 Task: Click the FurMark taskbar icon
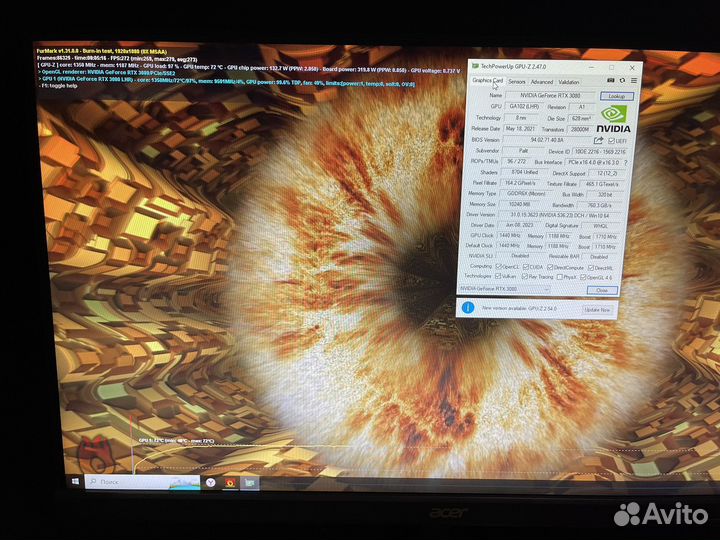(x=230, y=483)
